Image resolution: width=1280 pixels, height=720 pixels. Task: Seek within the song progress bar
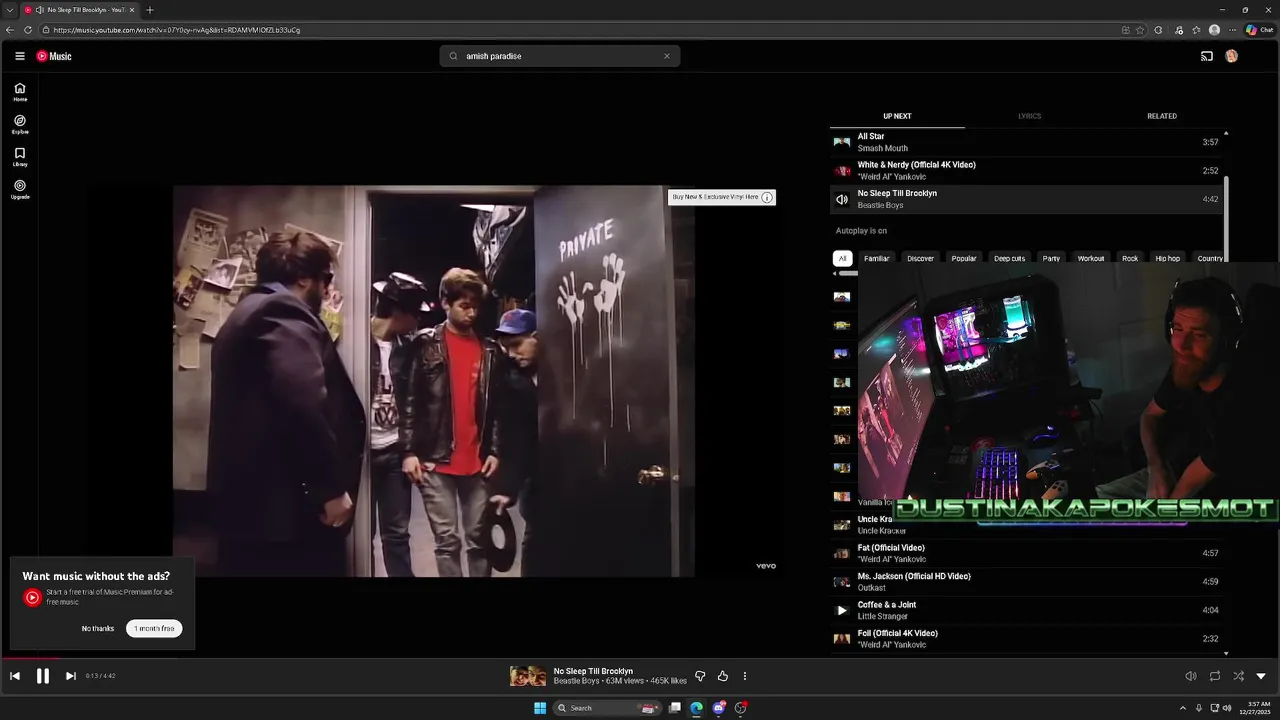[640, 658]
